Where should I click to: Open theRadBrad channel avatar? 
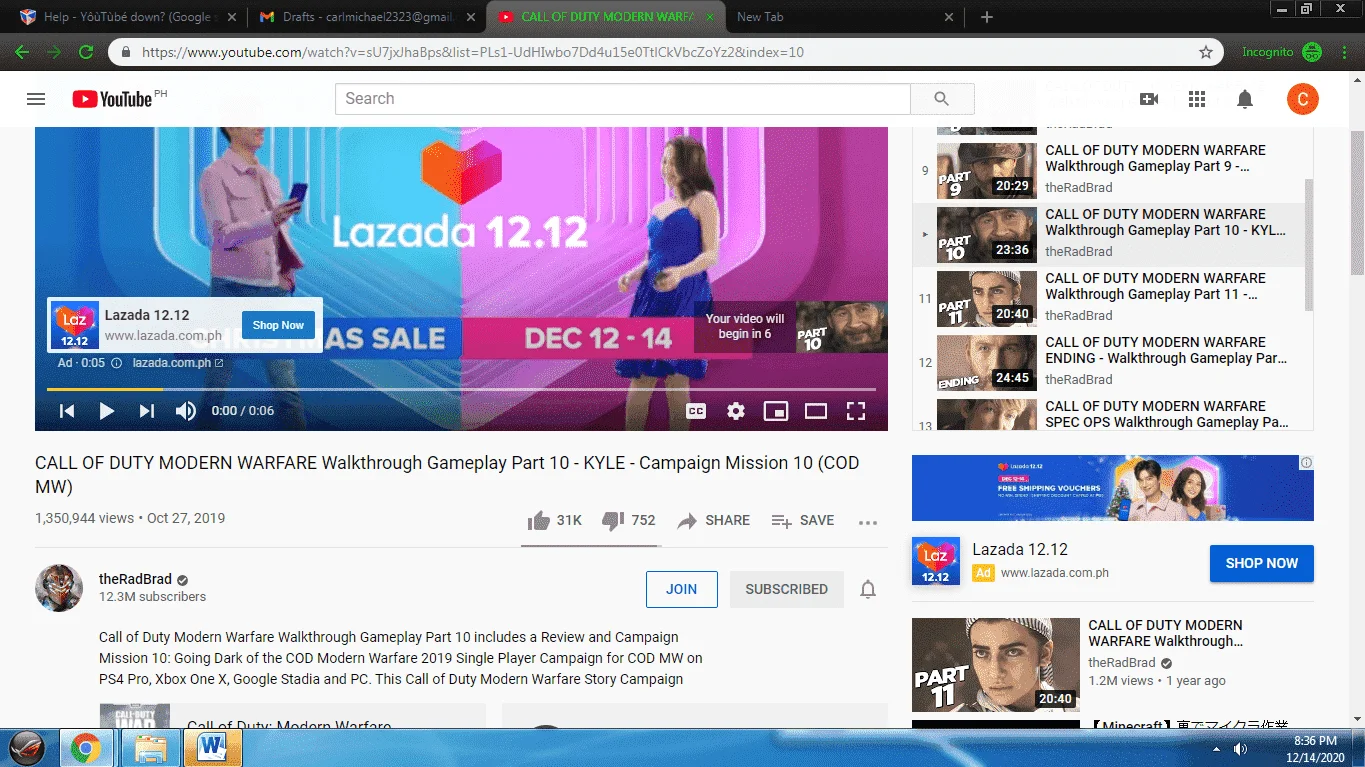59,588
